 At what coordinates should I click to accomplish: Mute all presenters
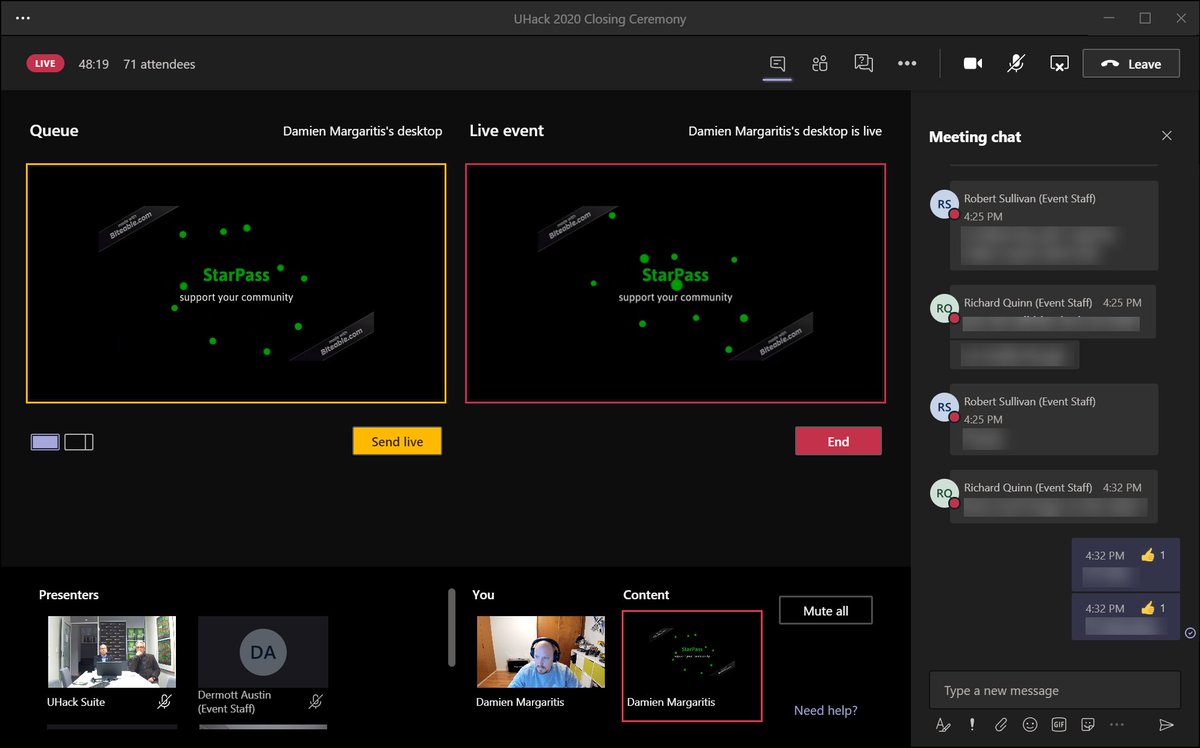point(826,610)
